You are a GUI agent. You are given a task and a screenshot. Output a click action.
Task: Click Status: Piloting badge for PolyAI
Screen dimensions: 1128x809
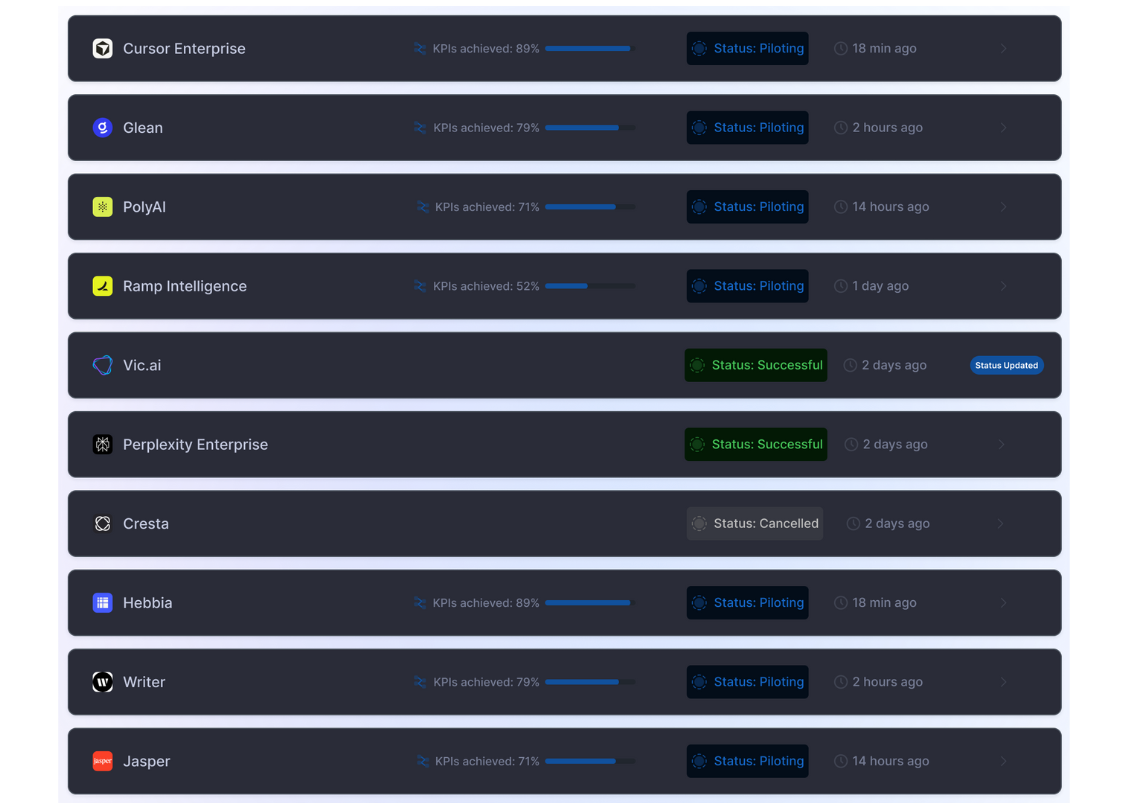click(x=747, y=206)
